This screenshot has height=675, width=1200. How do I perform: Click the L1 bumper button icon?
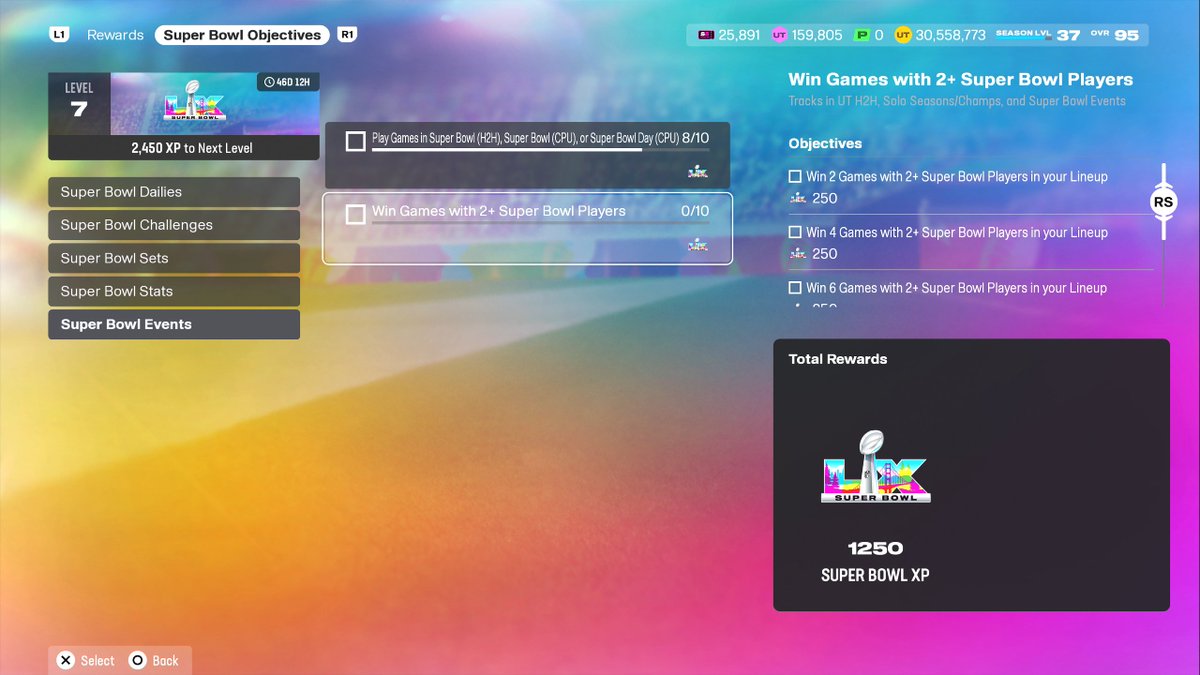point(59,35)
